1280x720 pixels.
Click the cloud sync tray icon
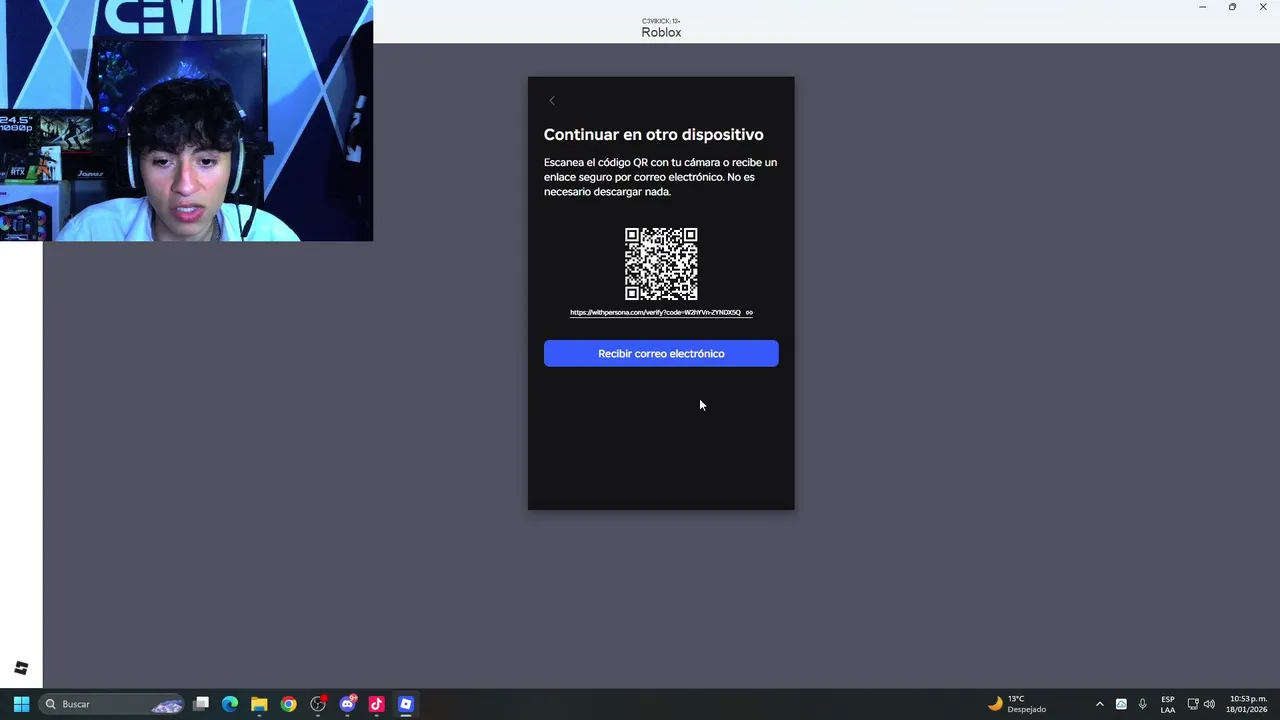point(1121,704)
